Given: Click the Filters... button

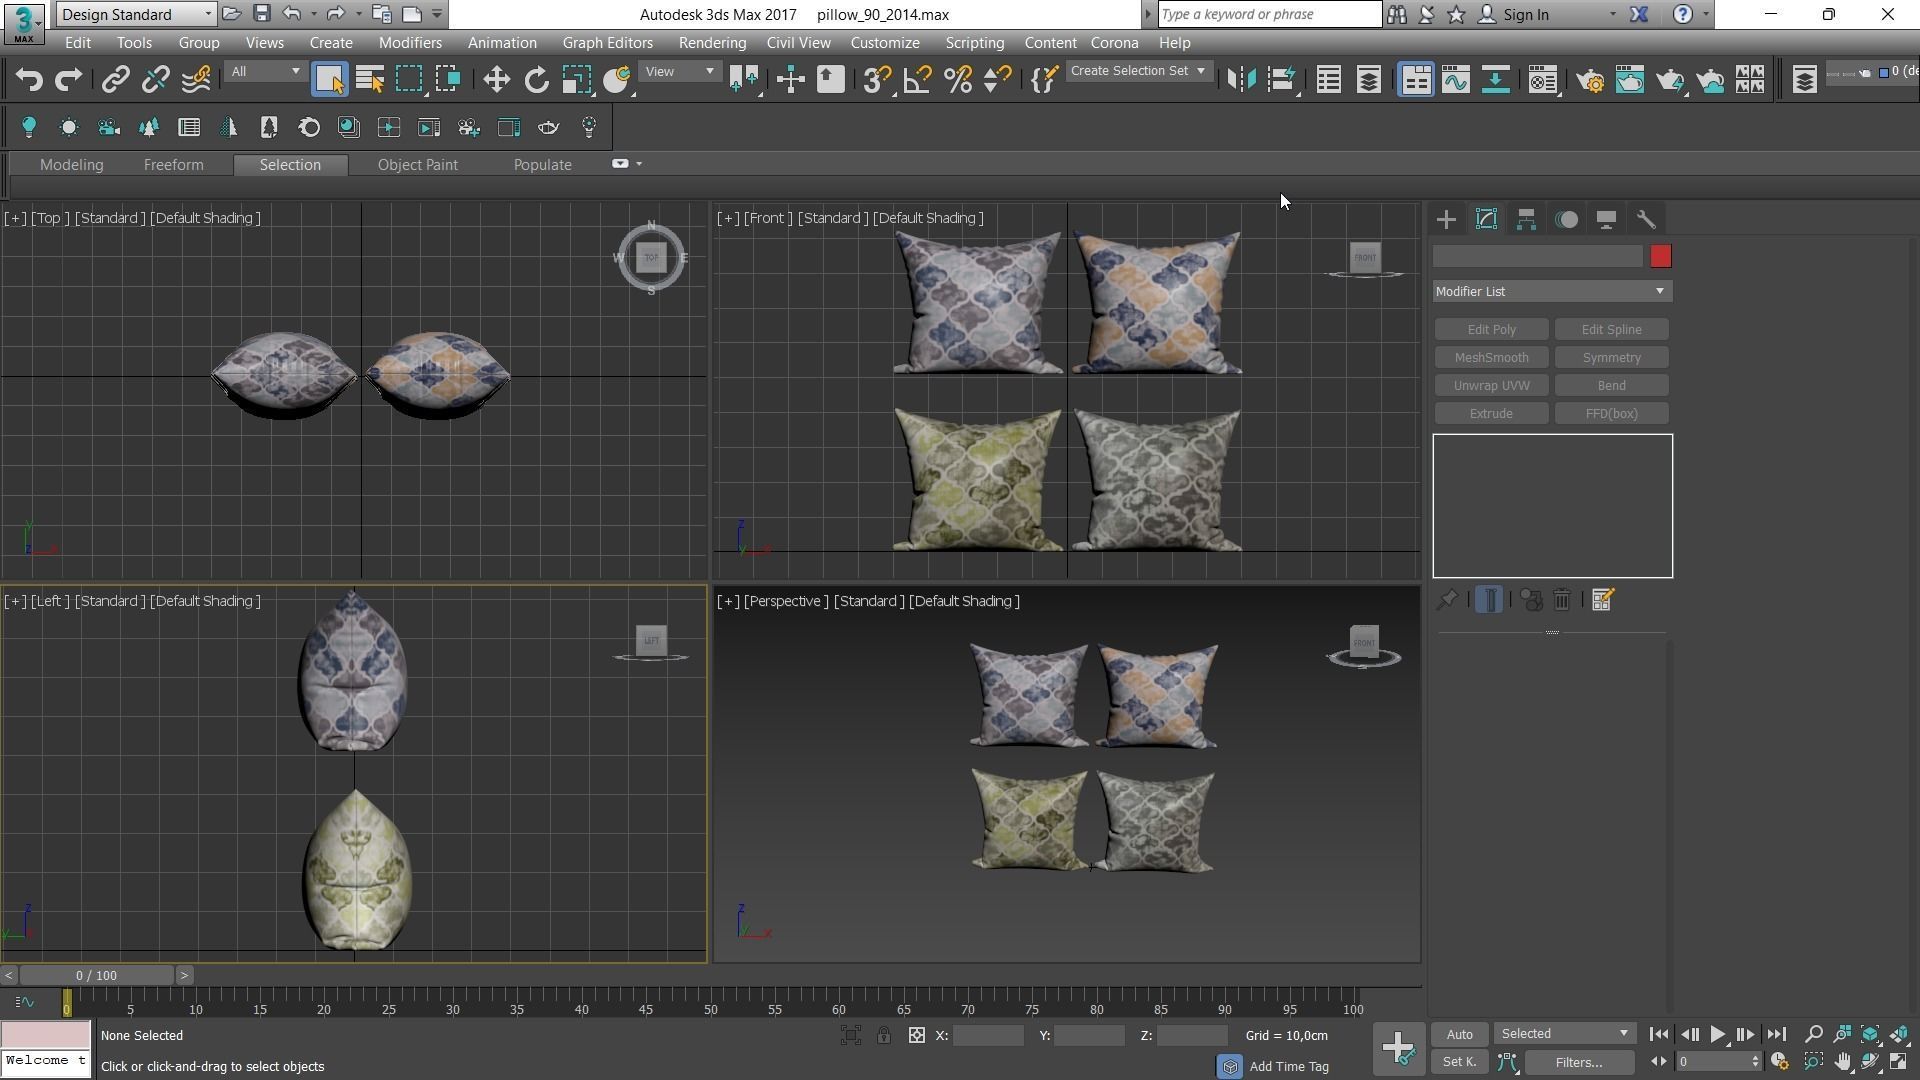Looking at the screenshot, I should point(1578,1062).
